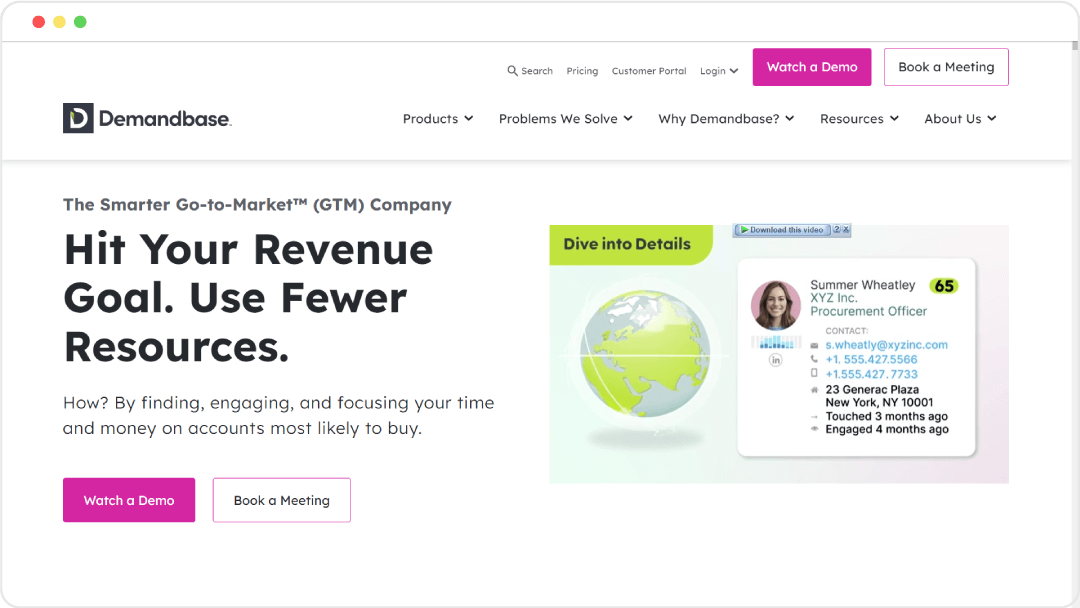Viewport: 1080px width, 608px height.
Task: Click the Book a Meeting button below the headline
Action: [281, 500]
